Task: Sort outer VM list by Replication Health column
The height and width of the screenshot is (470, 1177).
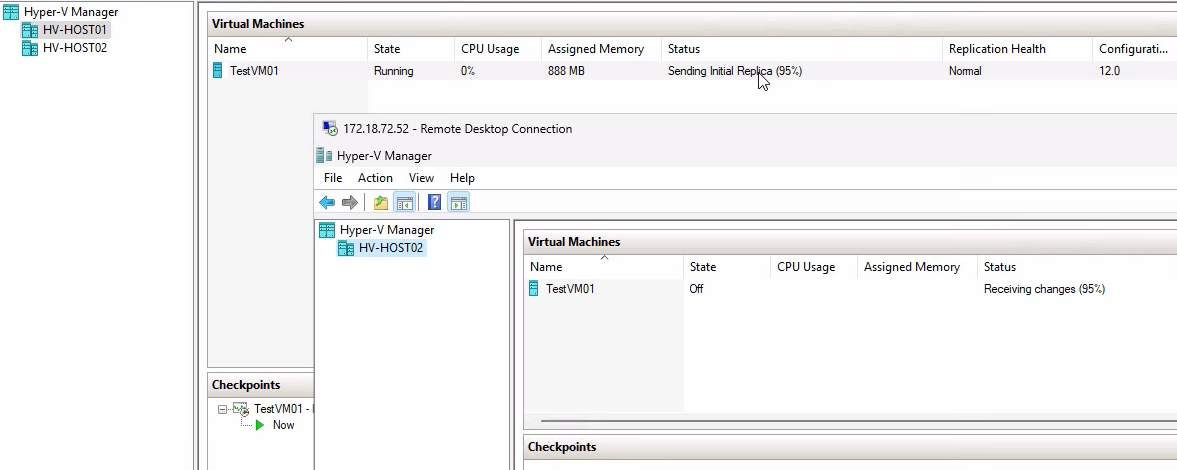Action: click(x=1016, y=49)
